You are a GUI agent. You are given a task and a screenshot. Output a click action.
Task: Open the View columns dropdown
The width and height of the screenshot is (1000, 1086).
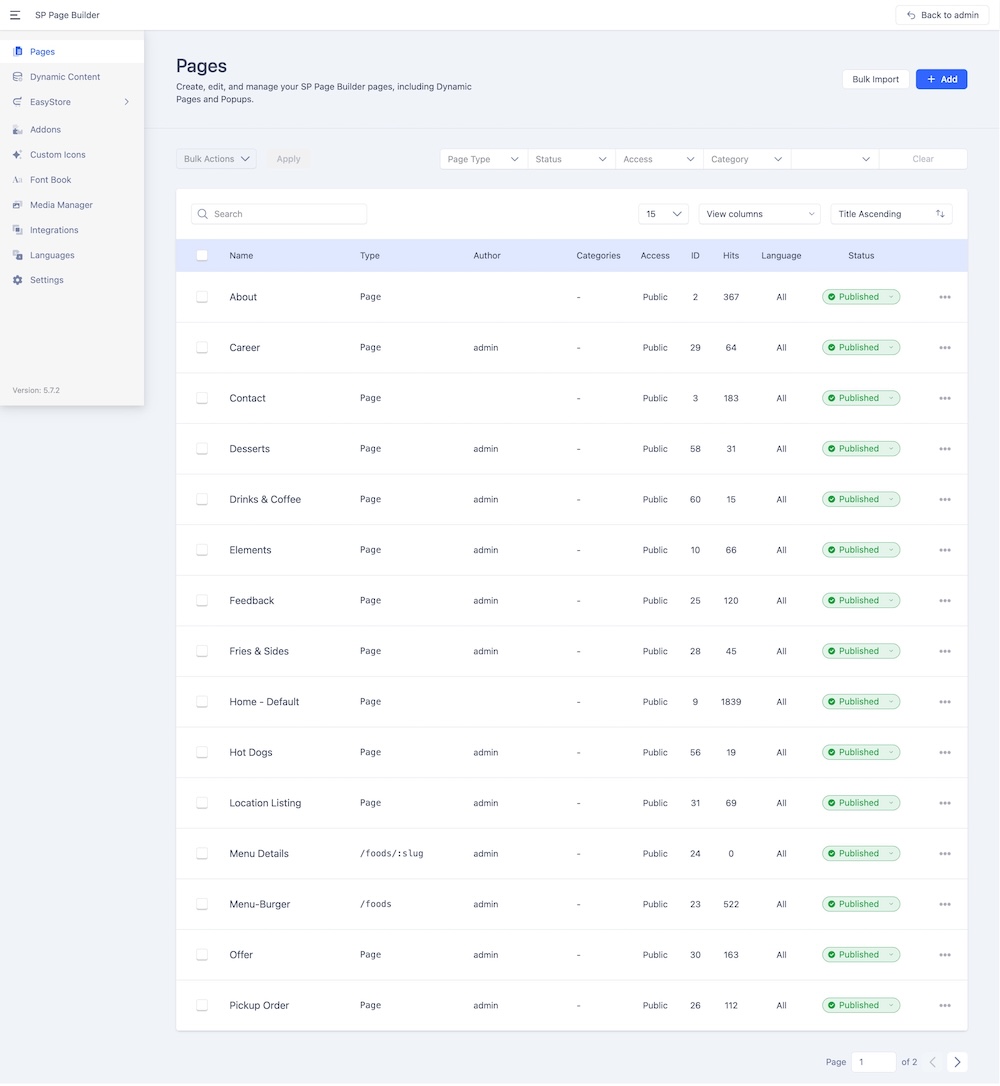[759, 214]
